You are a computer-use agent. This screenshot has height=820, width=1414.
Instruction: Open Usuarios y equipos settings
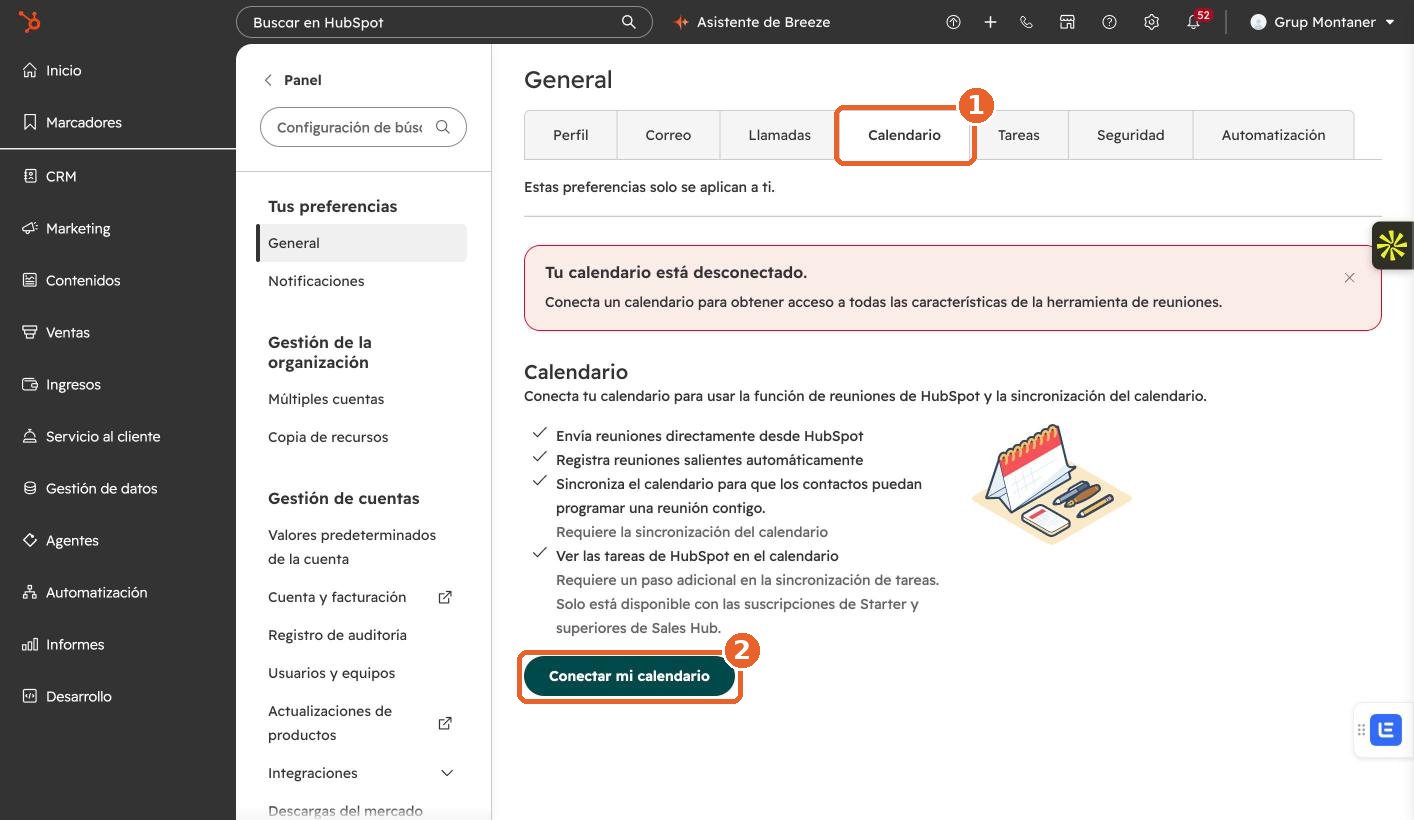click(331, 673)
